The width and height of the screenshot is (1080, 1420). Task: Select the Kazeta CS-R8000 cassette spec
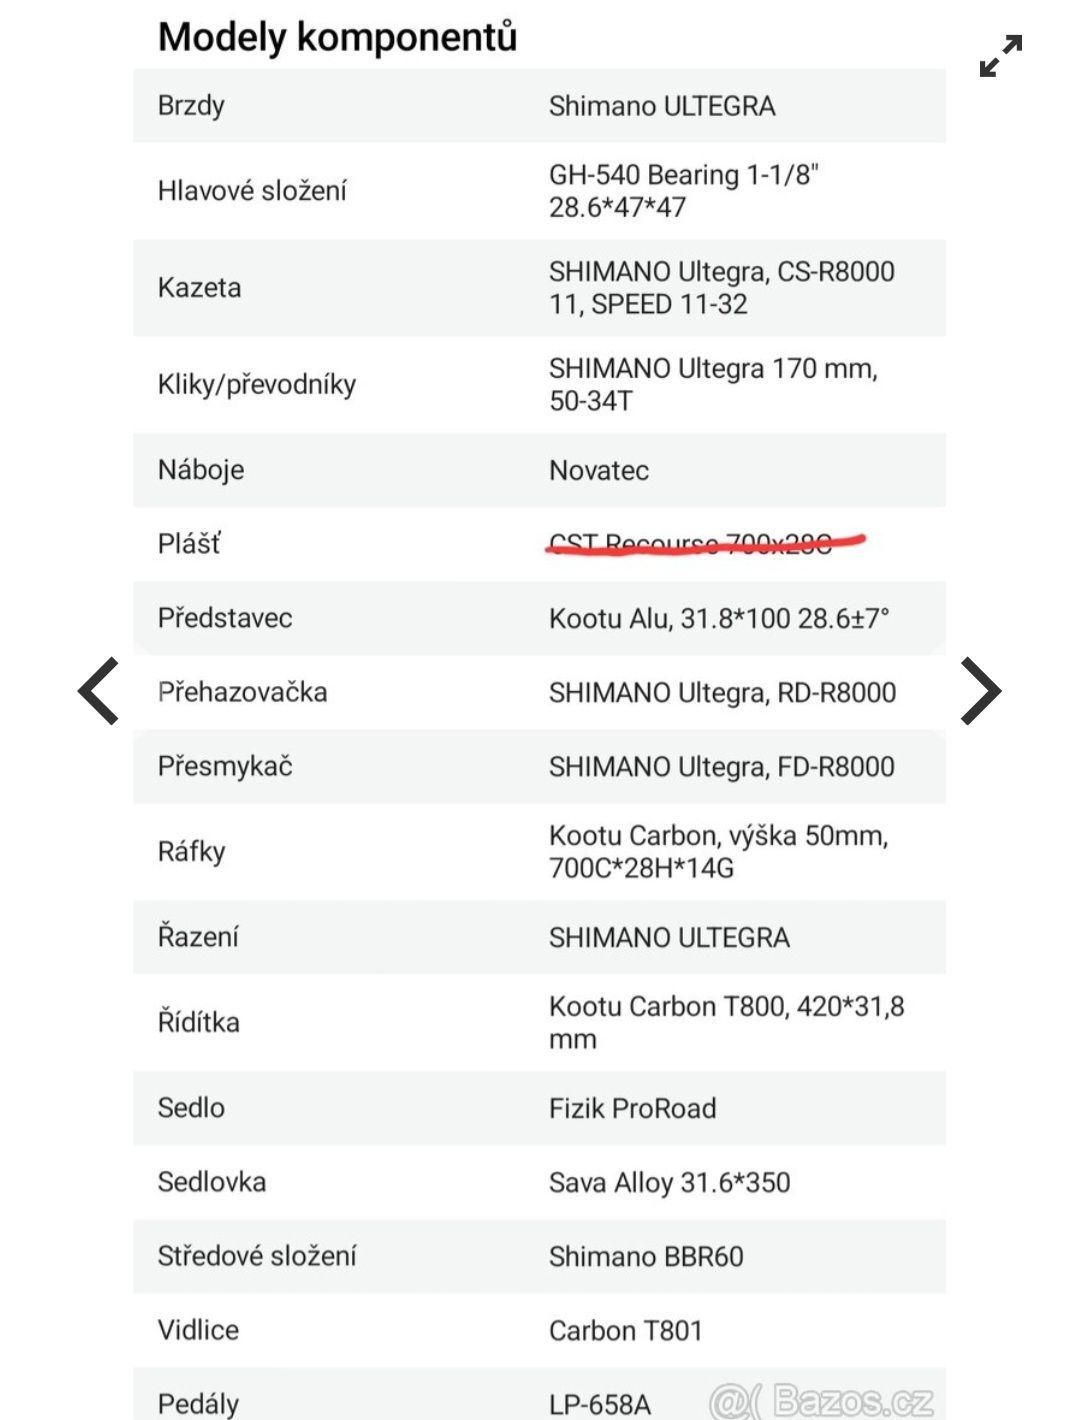[x=722, y=288]
